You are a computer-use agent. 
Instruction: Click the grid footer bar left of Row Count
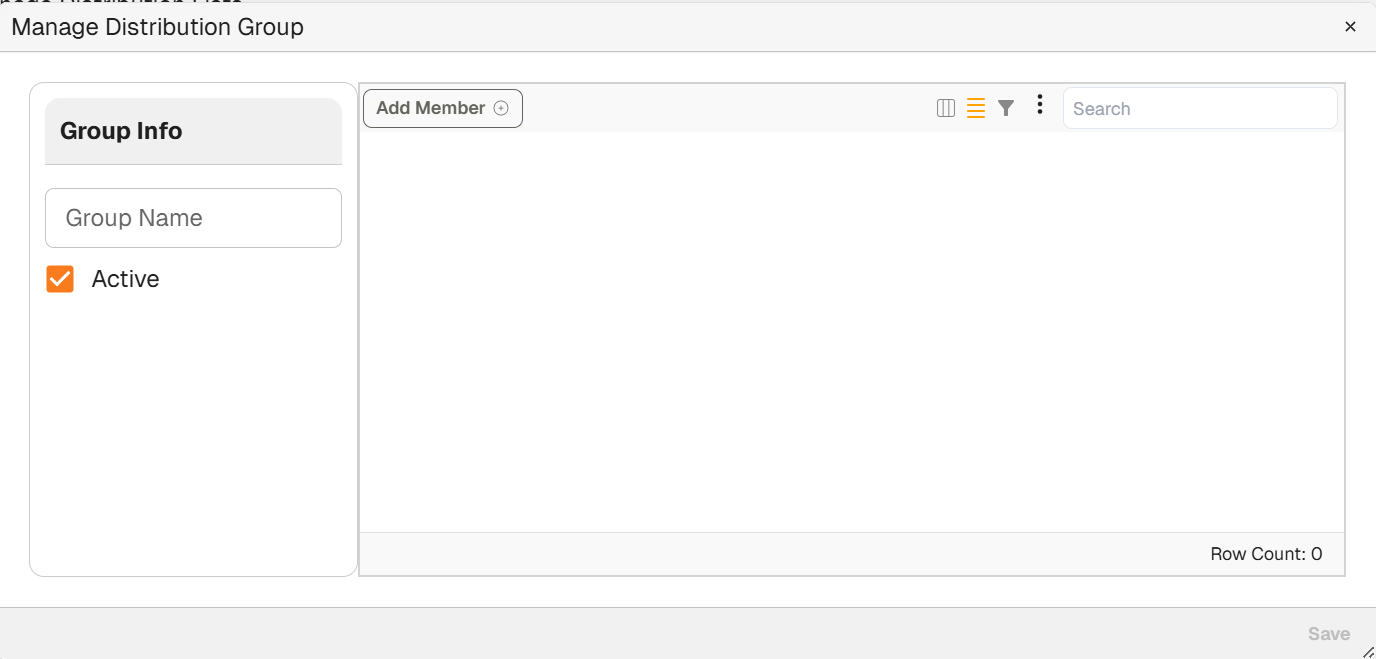[x=750, y=554]
